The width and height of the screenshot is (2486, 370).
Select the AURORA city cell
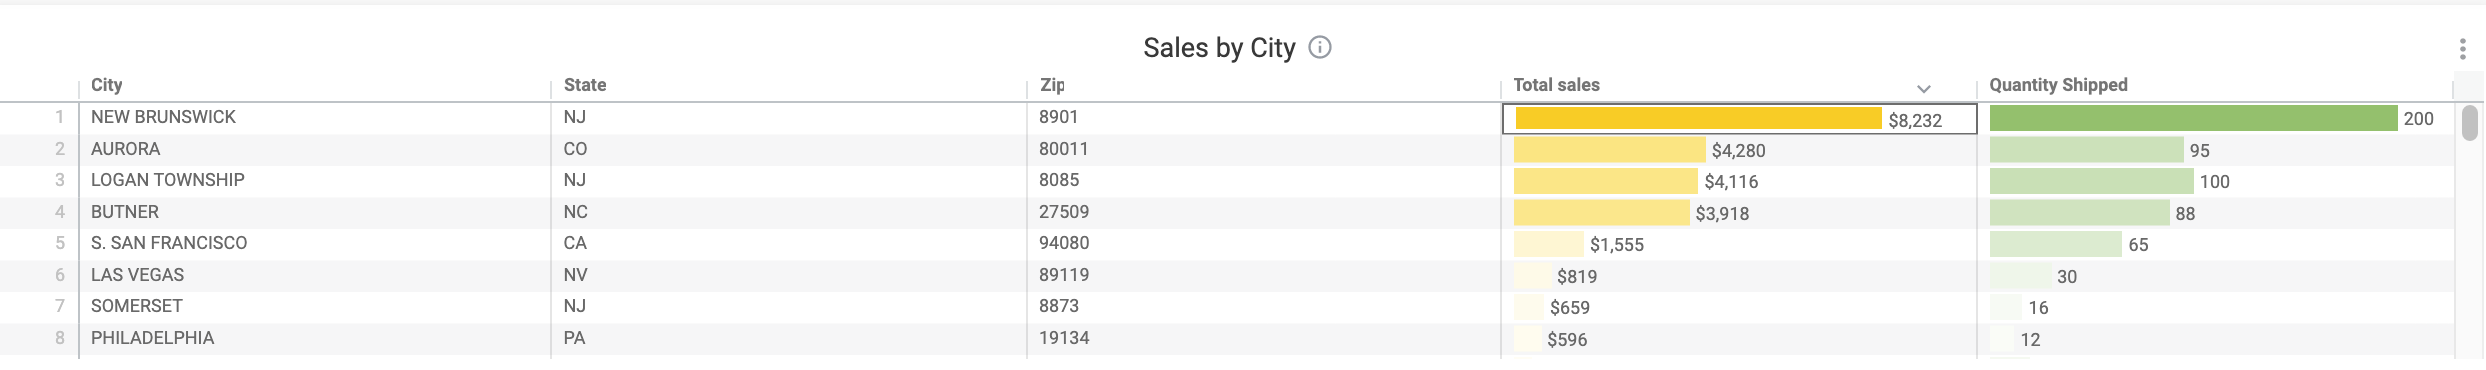(x=315, y=149)
